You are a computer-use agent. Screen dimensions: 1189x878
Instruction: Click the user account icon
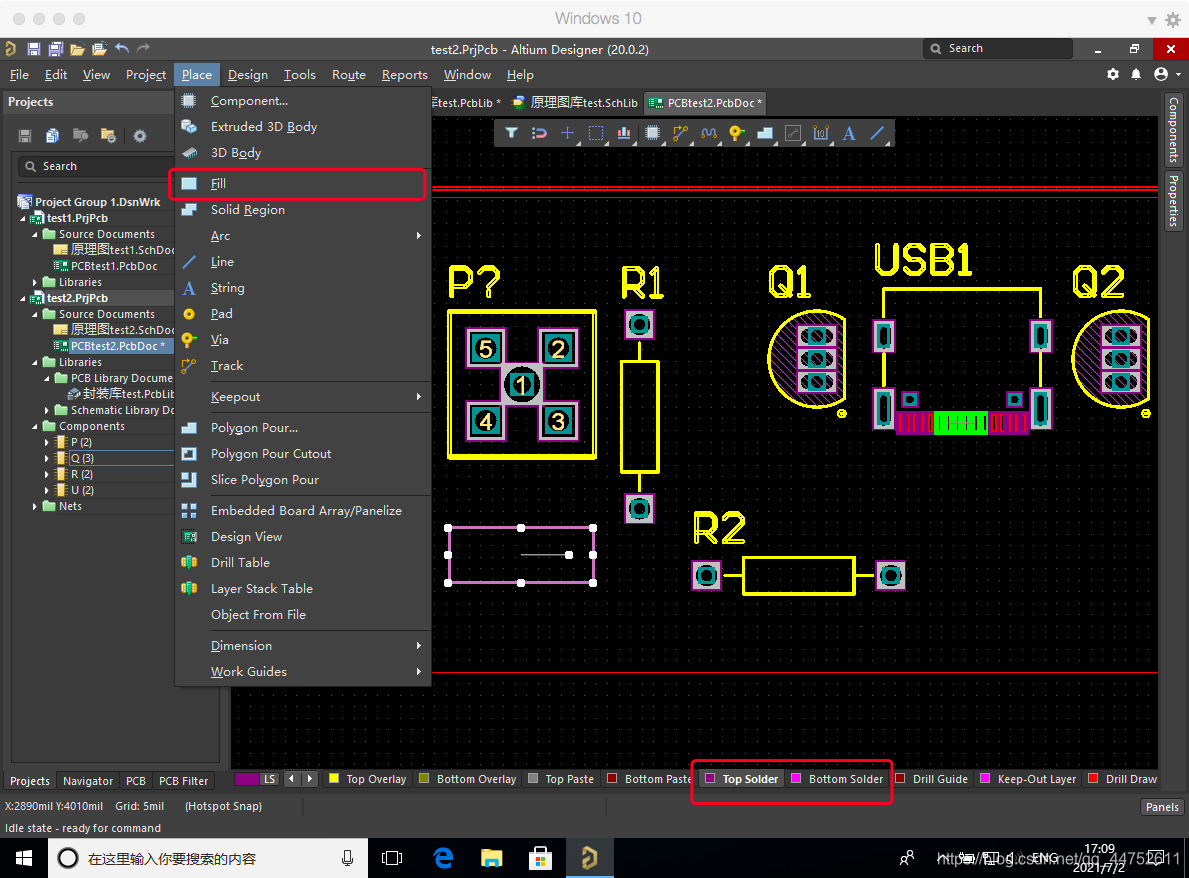pyautogui.click(x=1161, y=74)
